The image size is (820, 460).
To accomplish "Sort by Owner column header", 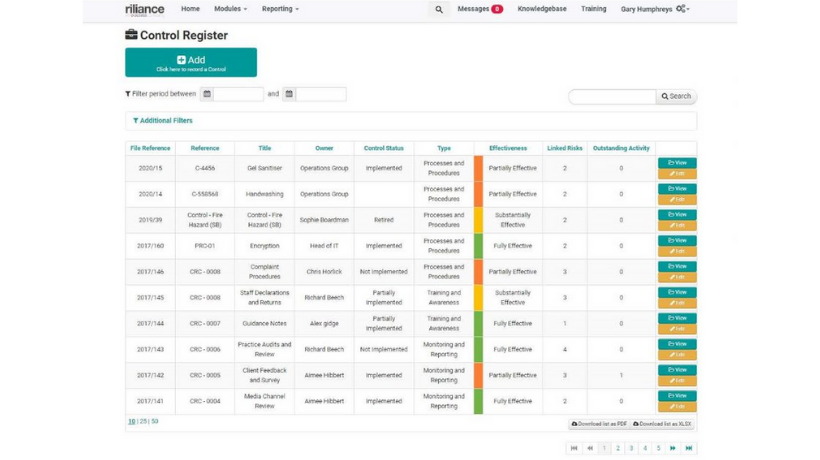I will point(324,148).
